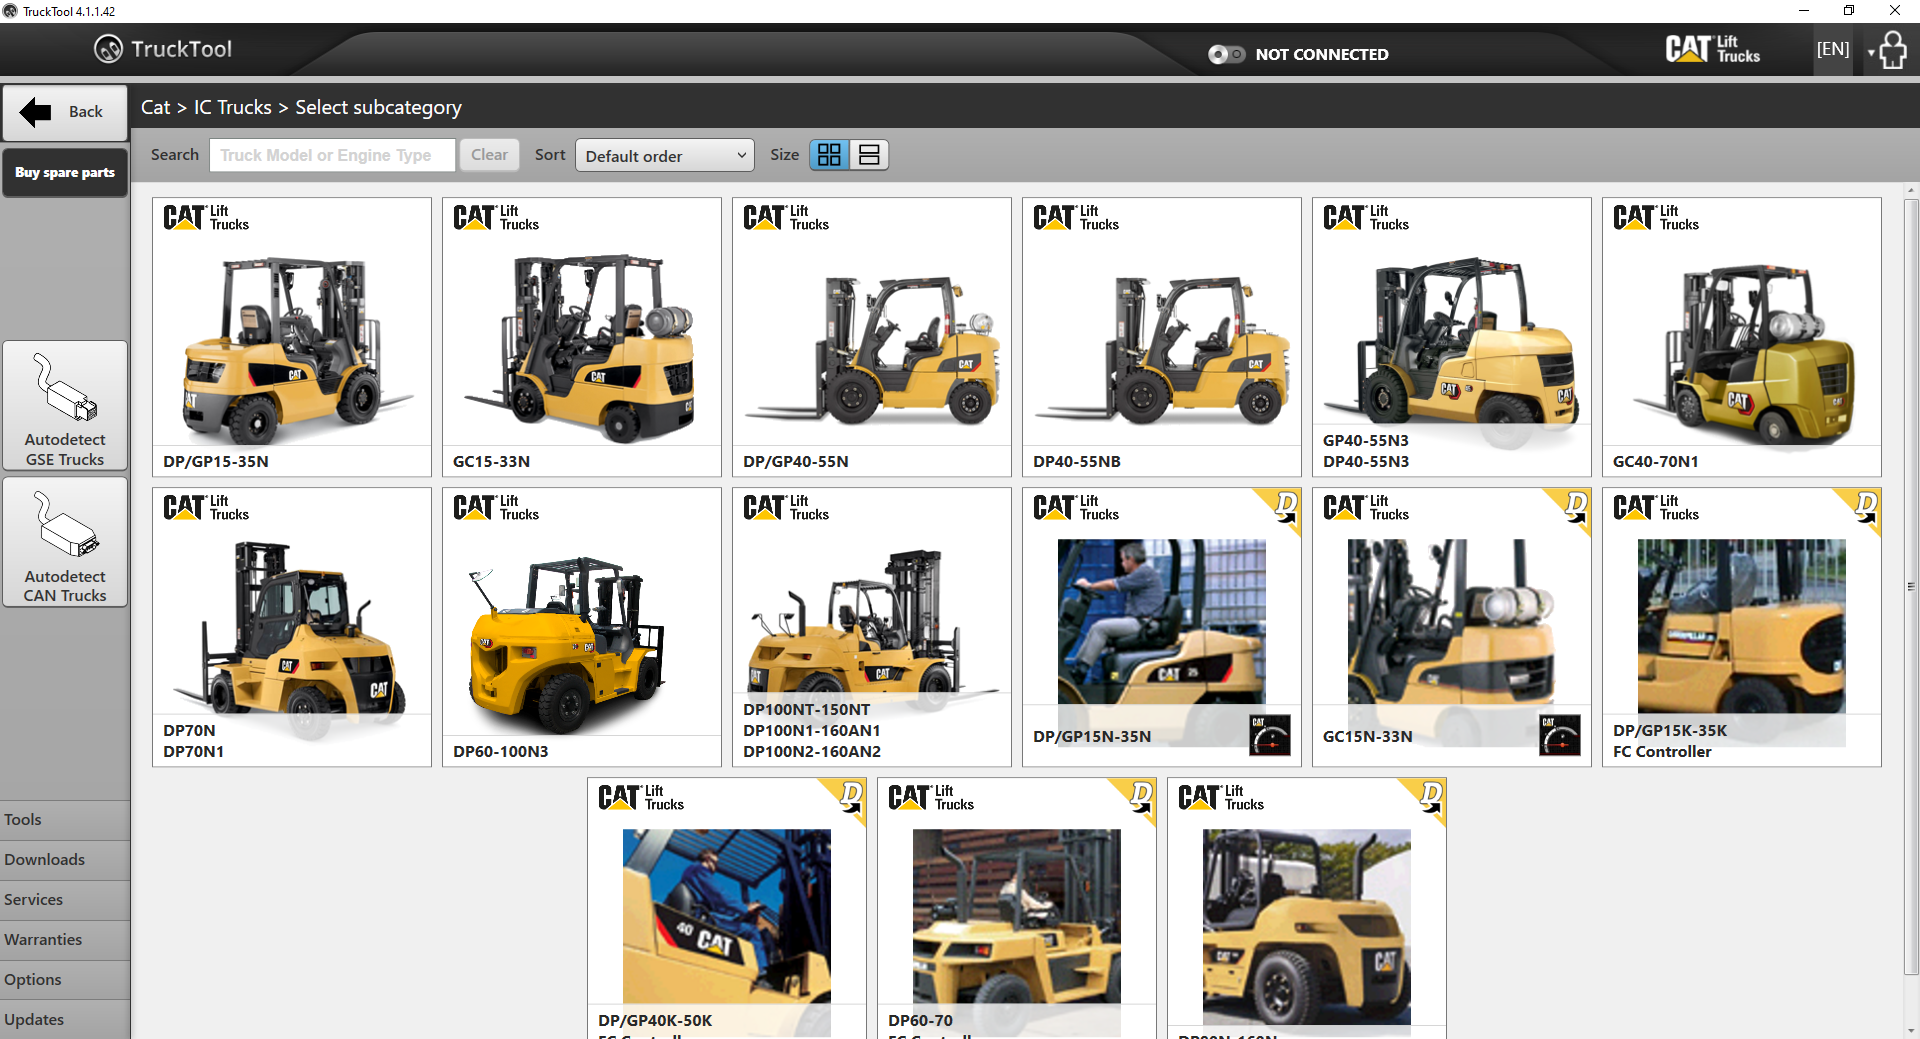
Task: Switch to list row view size
Action: (x=869, y=155)
